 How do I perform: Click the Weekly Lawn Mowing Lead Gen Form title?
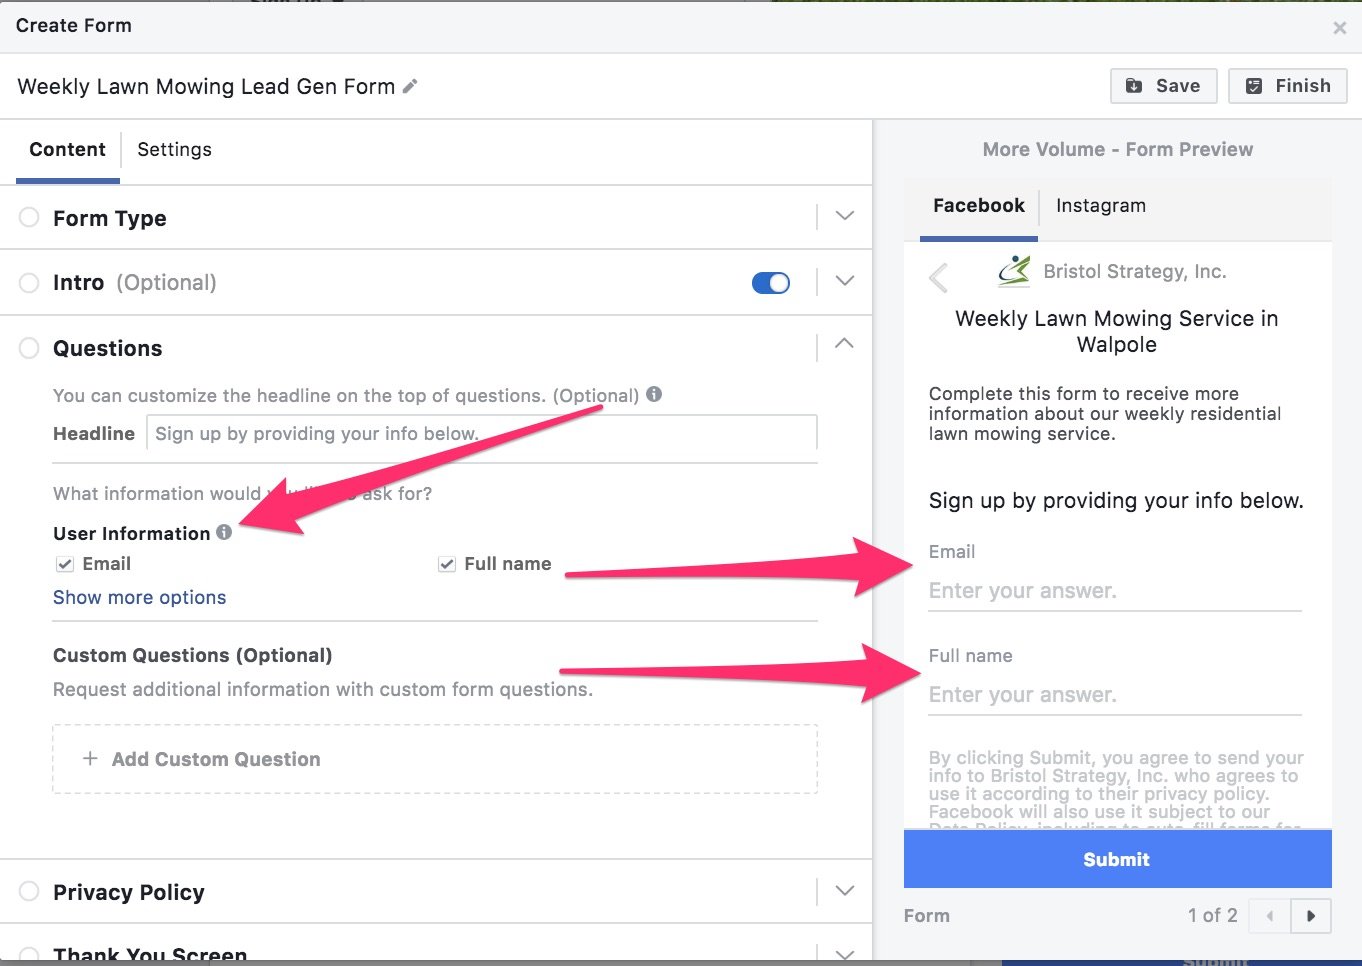206,87
